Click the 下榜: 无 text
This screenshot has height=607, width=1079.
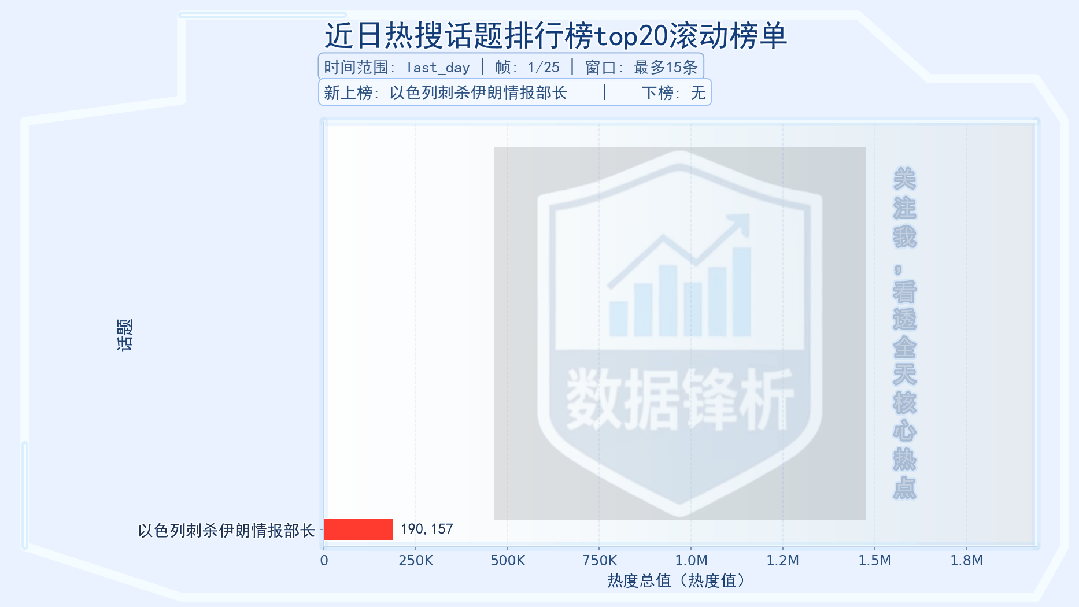(x=674, y=93)
